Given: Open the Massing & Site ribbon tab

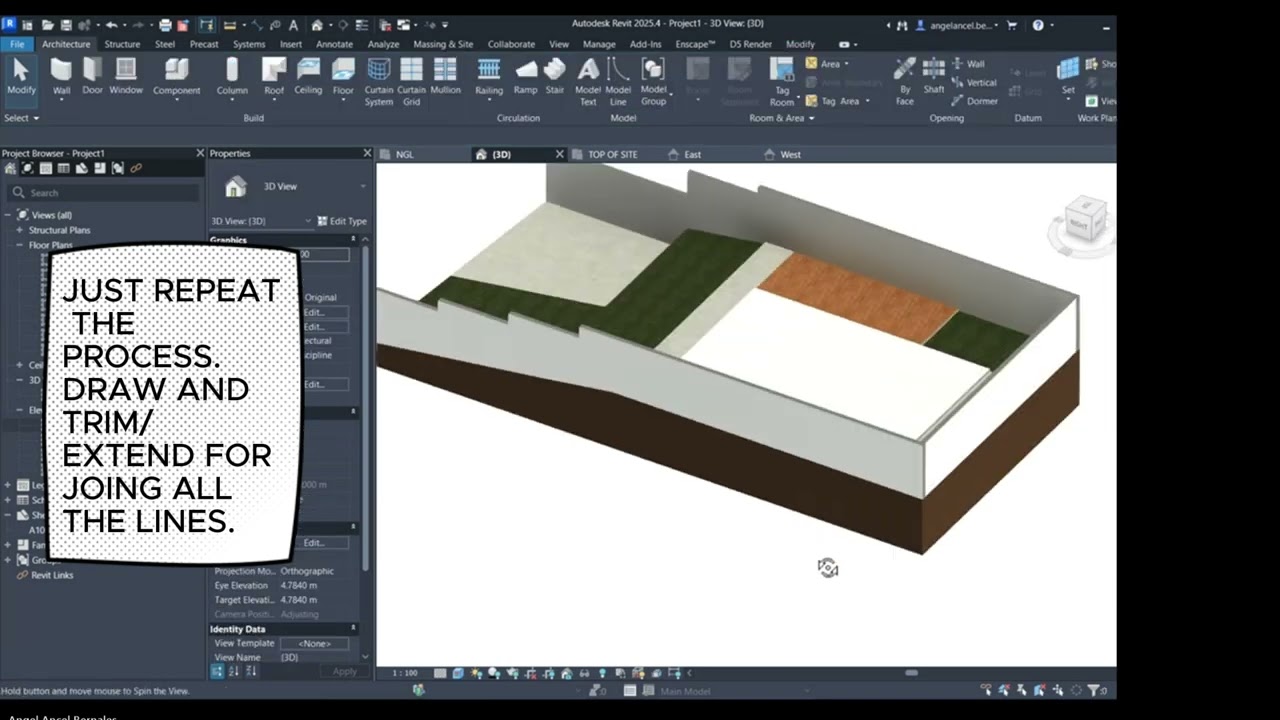Looking at the screenshot, I should [443, 44].
